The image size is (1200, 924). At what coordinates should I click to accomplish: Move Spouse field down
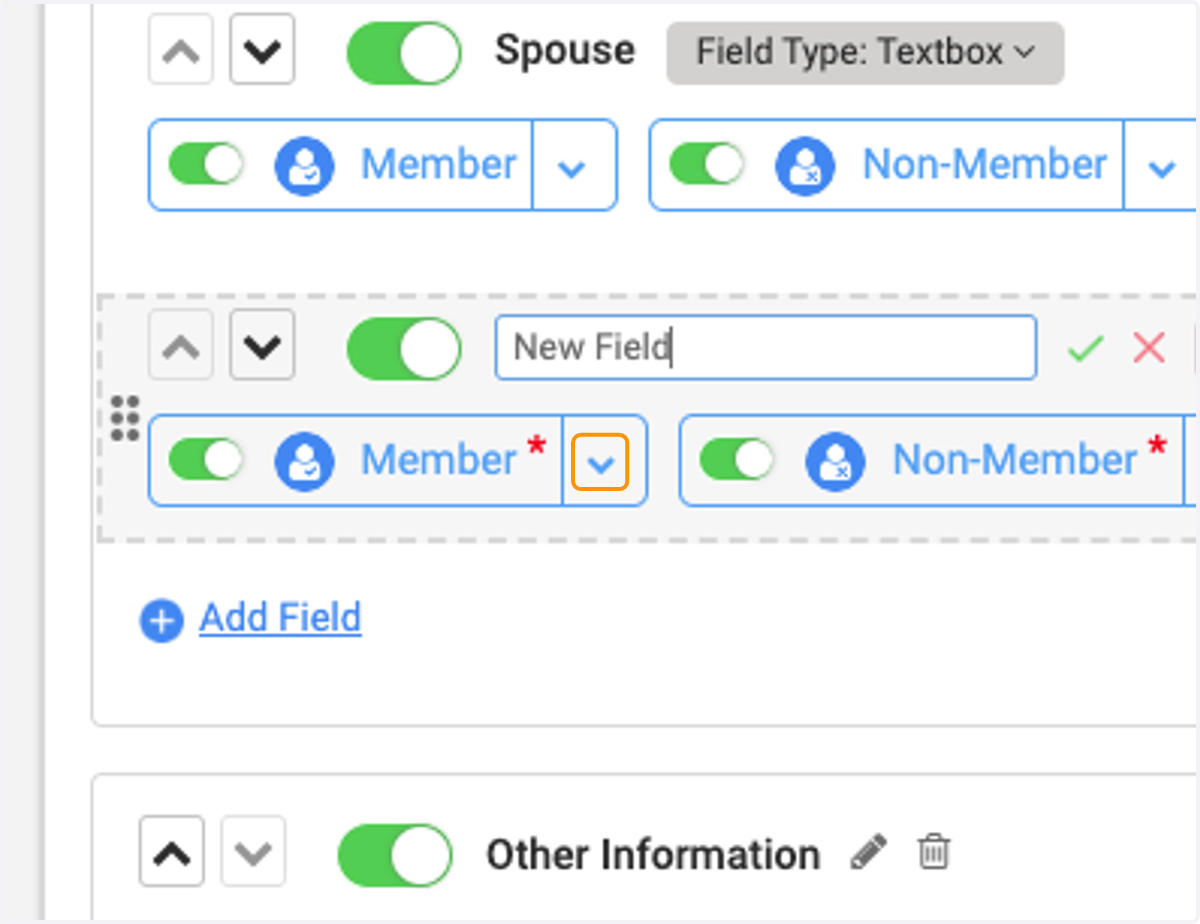pyautogui.click(x=262, y=51)
